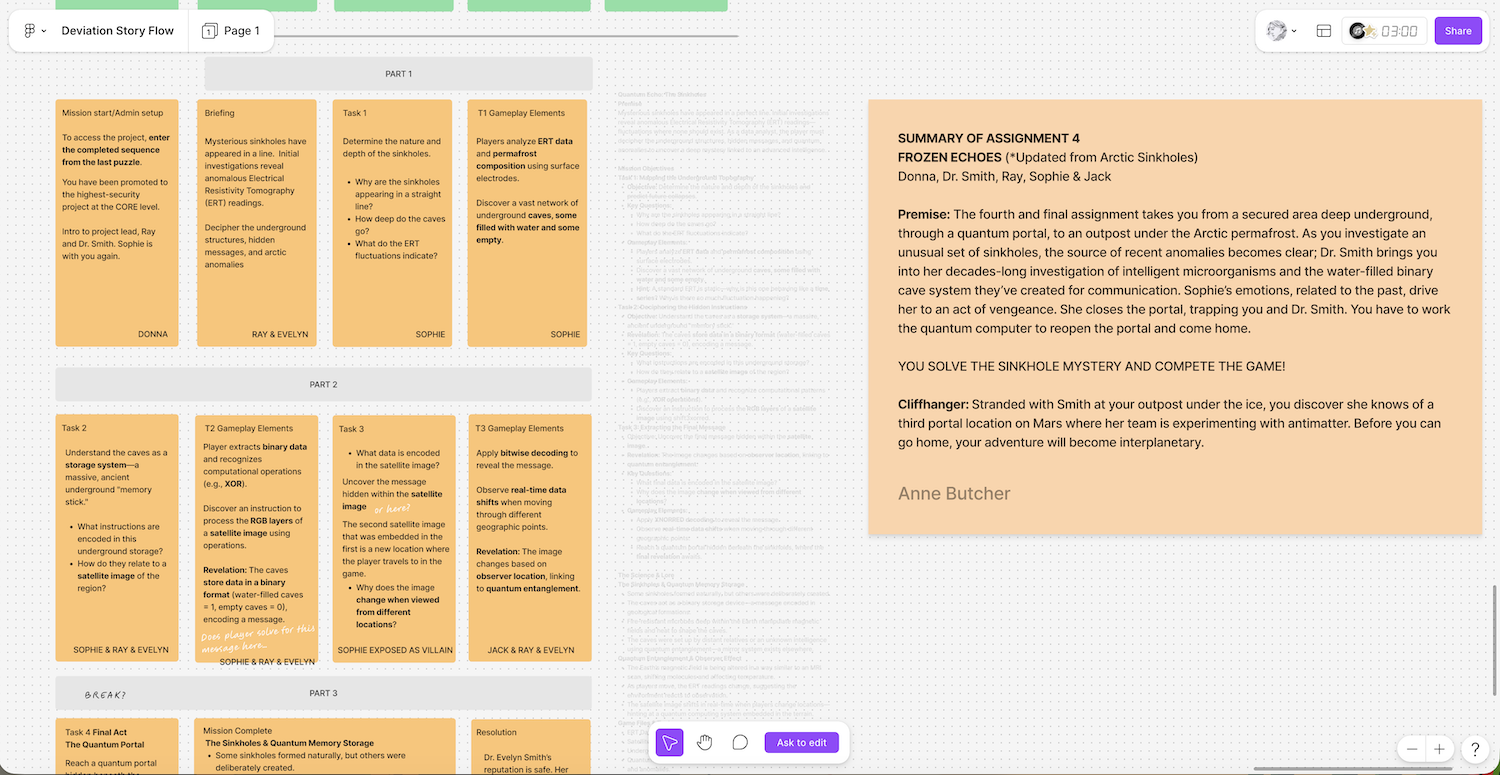Select the Move cursor tool

(670, 742)
